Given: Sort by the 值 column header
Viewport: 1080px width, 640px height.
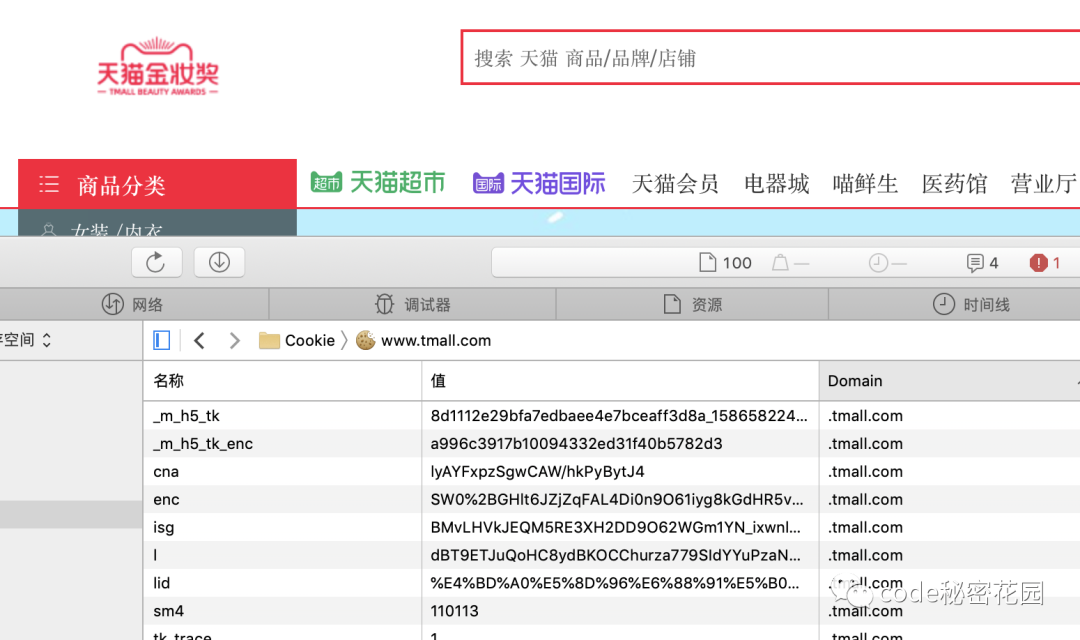Looking at the screenshot, I should click(620, 381).
